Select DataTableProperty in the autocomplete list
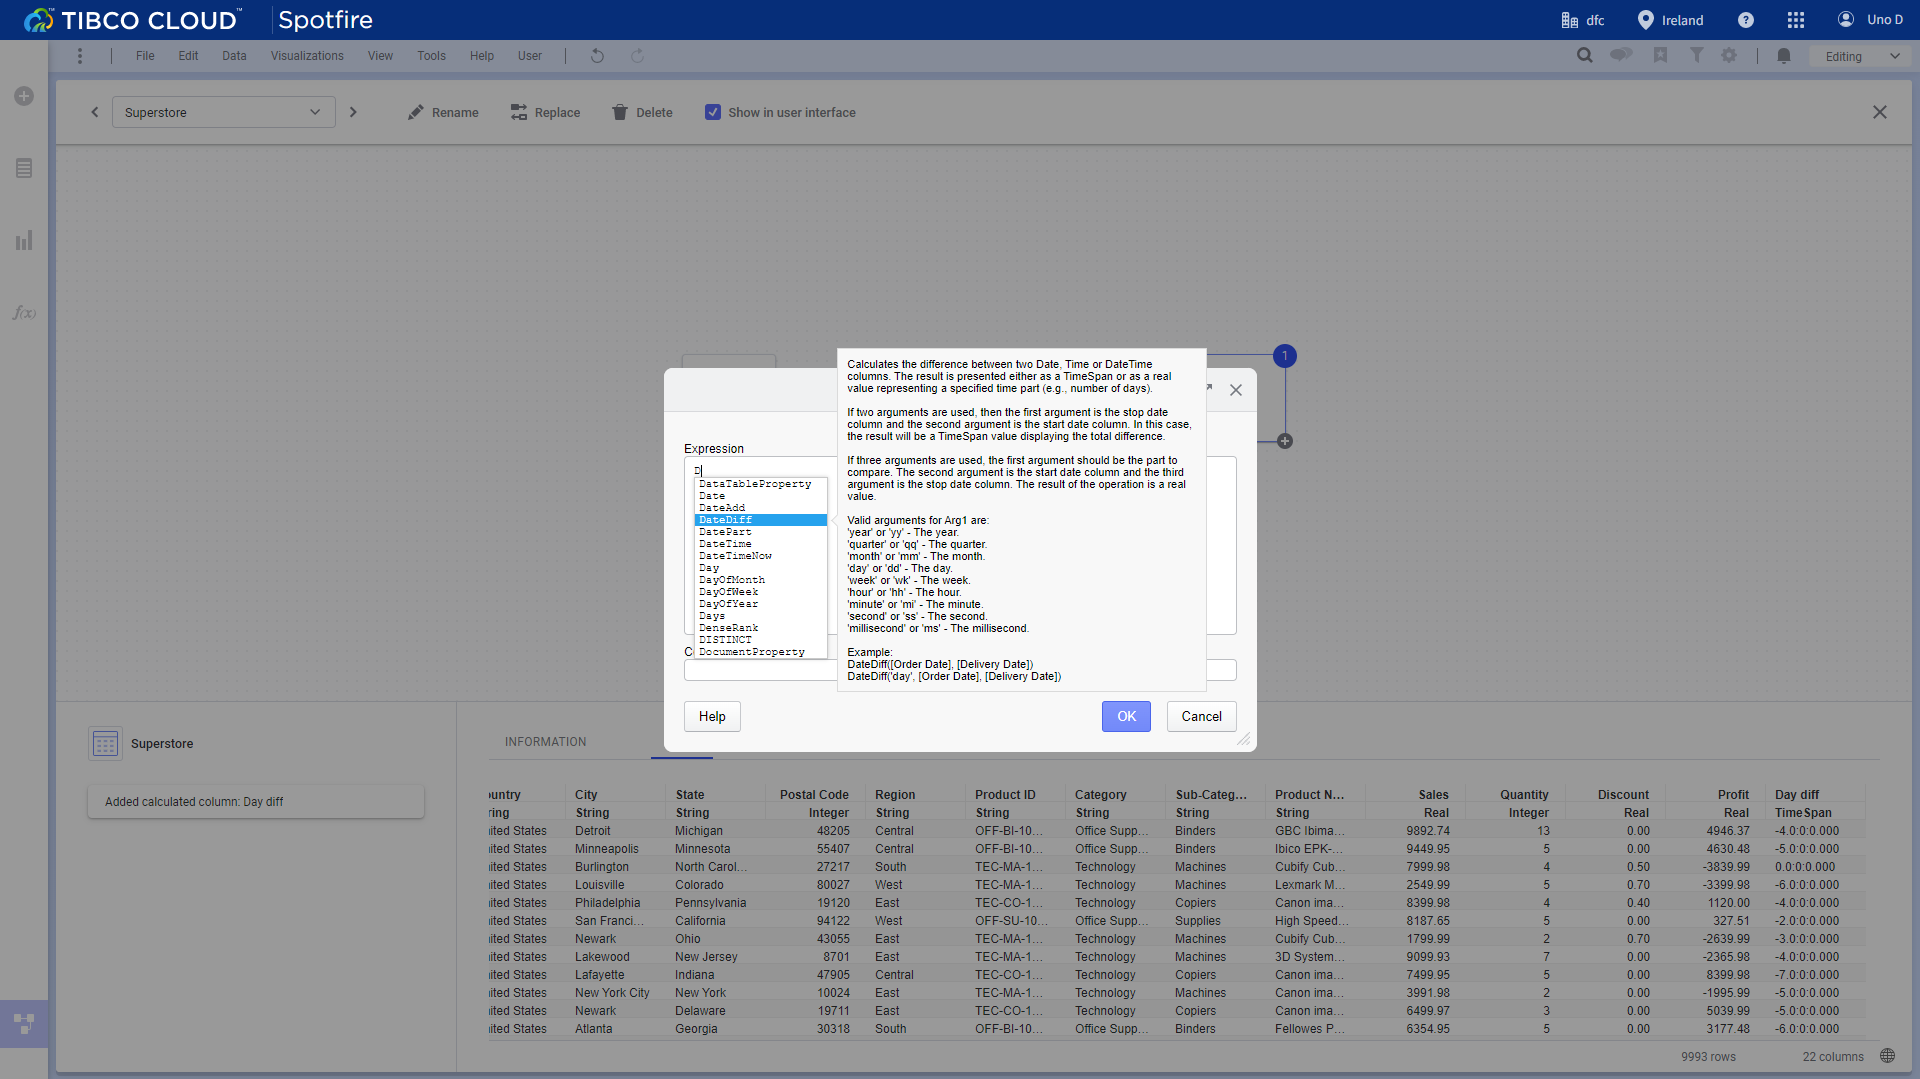Viewport: 1920px width, 1079px height. point(760,484)
